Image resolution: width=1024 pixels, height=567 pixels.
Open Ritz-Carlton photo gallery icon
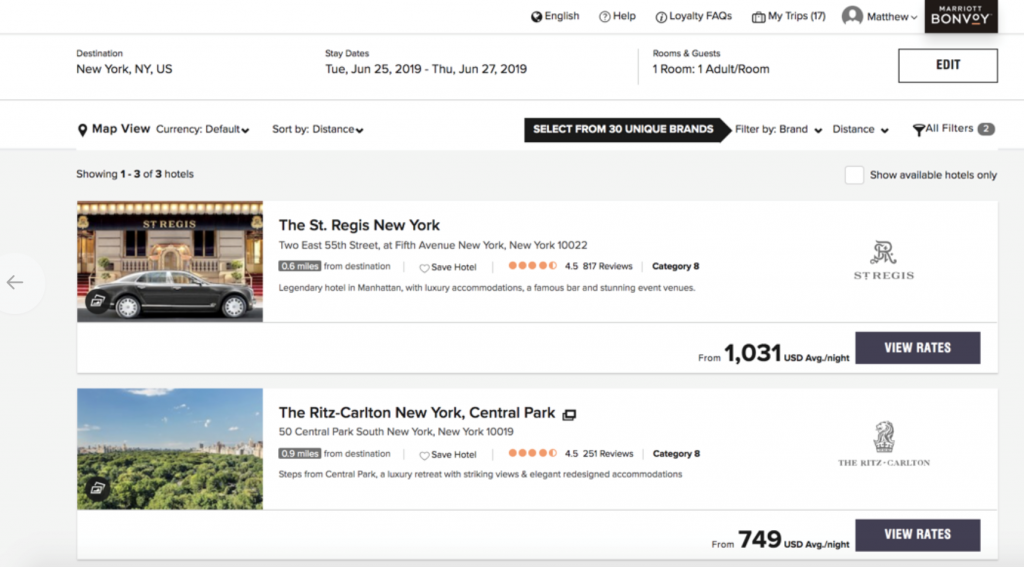(97, 488)
